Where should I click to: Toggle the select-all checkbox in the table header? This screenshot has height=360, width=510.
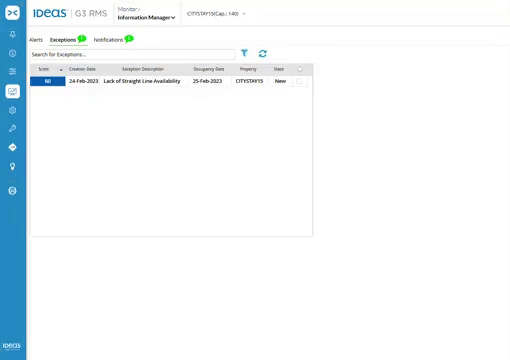point(300,69)
